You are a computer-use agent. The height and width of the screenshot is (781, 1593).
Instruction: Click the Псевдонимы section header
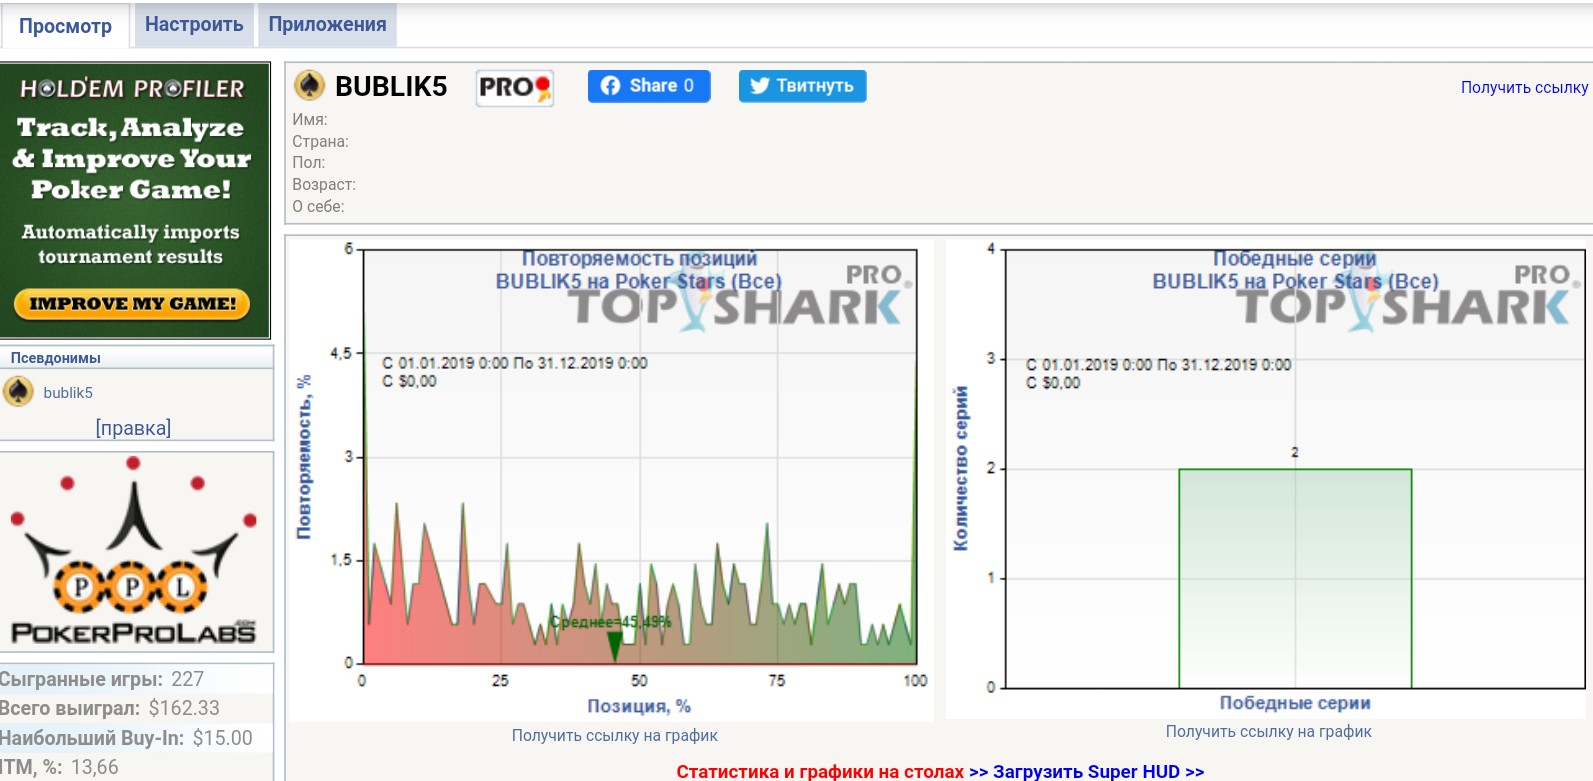coord(56,358)
